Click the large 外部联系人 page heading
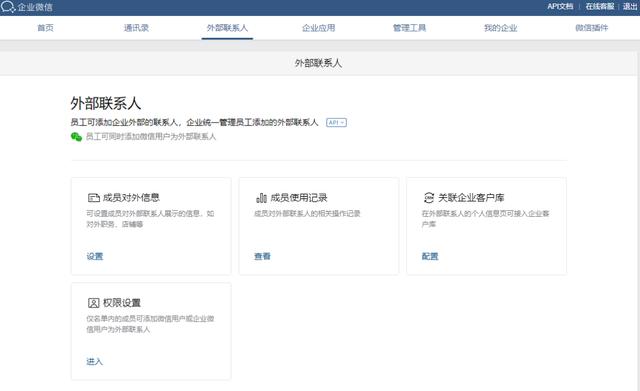Image resolution: width=640 pixels, height=391 pixels. click(106, 103)
